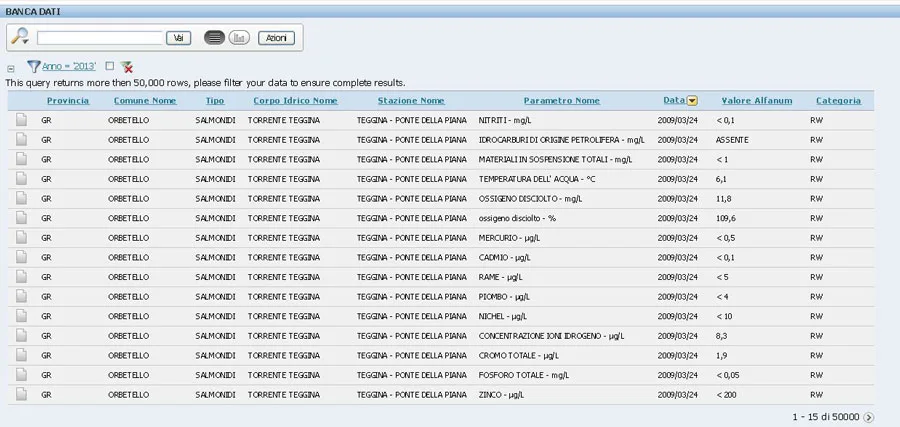Select the '< 200' value cell

[726, 395]
